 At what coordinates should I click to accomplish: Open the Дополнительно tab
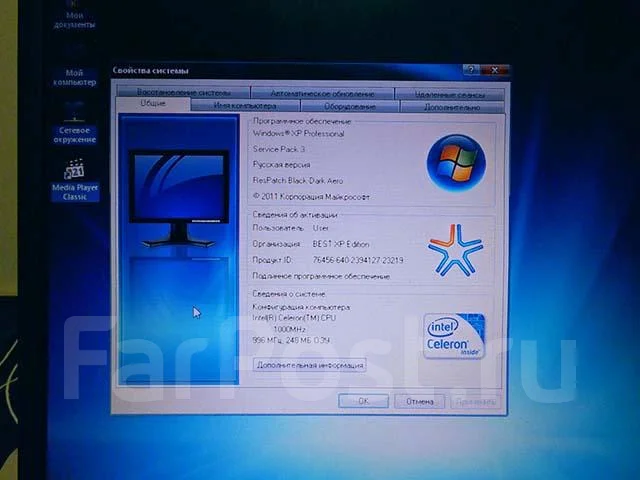coord(452,107)
